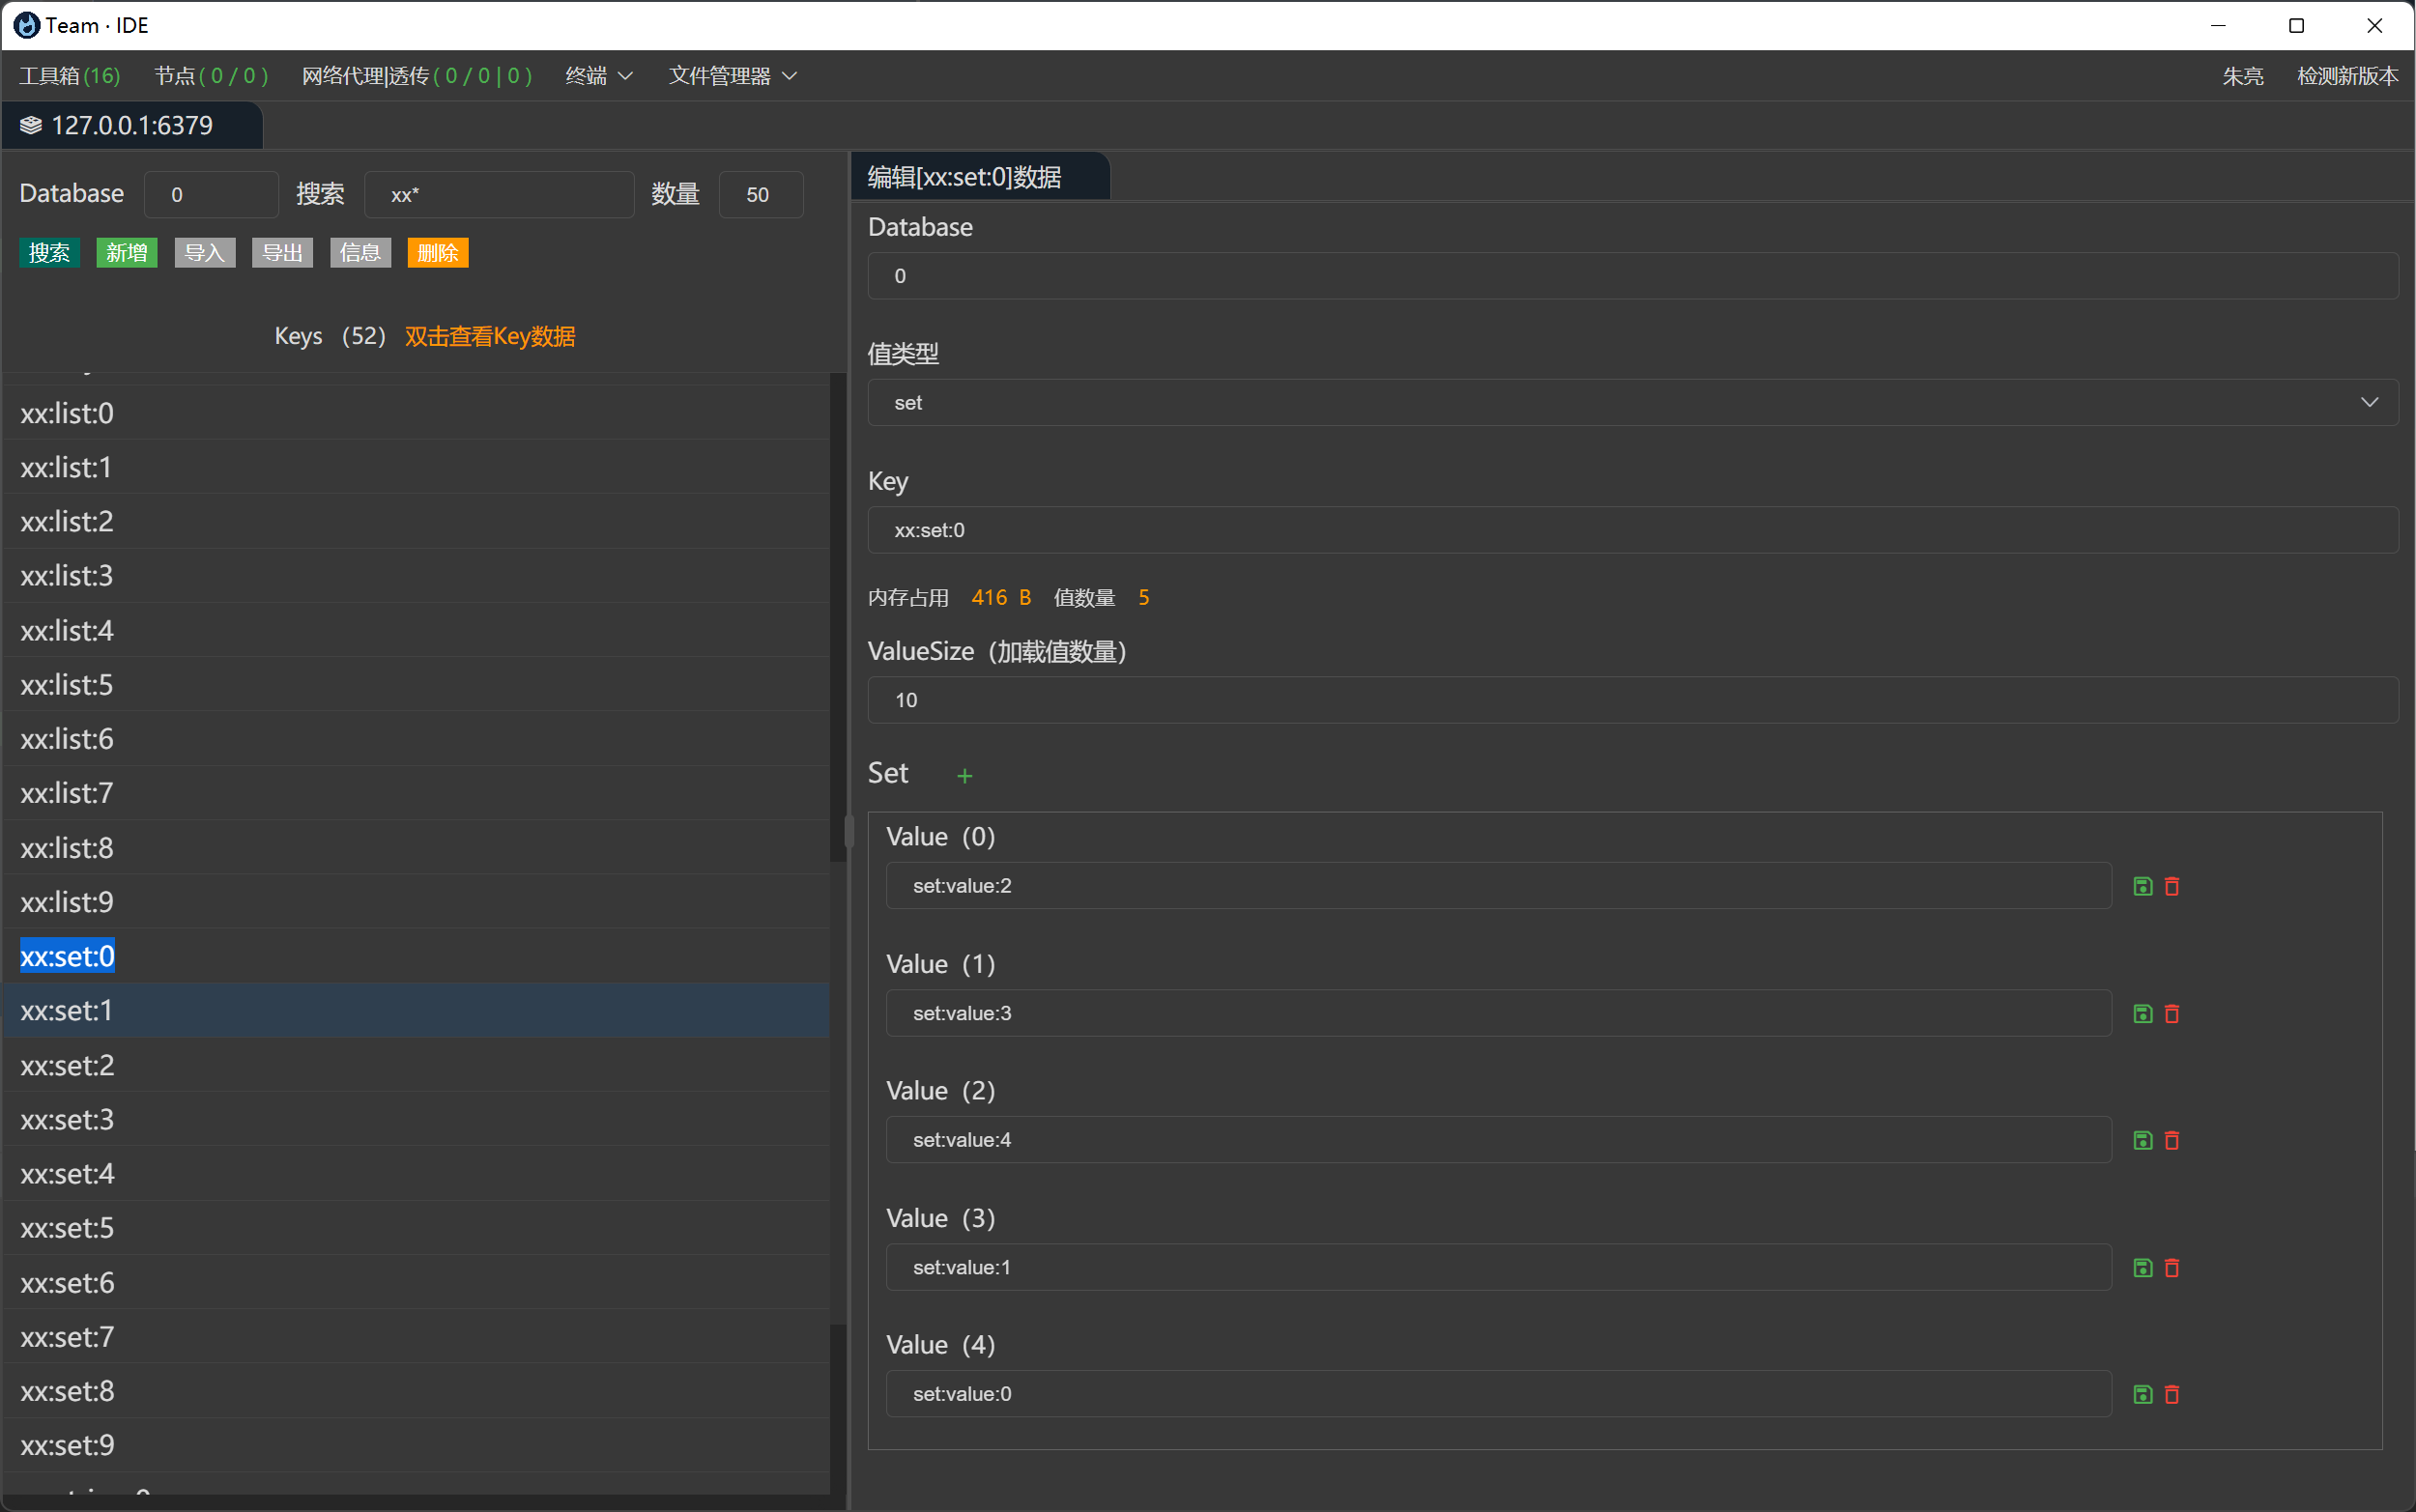The height and width of the screenshot is (1512, 2416).
Task: Delete the set:value:2 entry
Action: [2172, 886]
